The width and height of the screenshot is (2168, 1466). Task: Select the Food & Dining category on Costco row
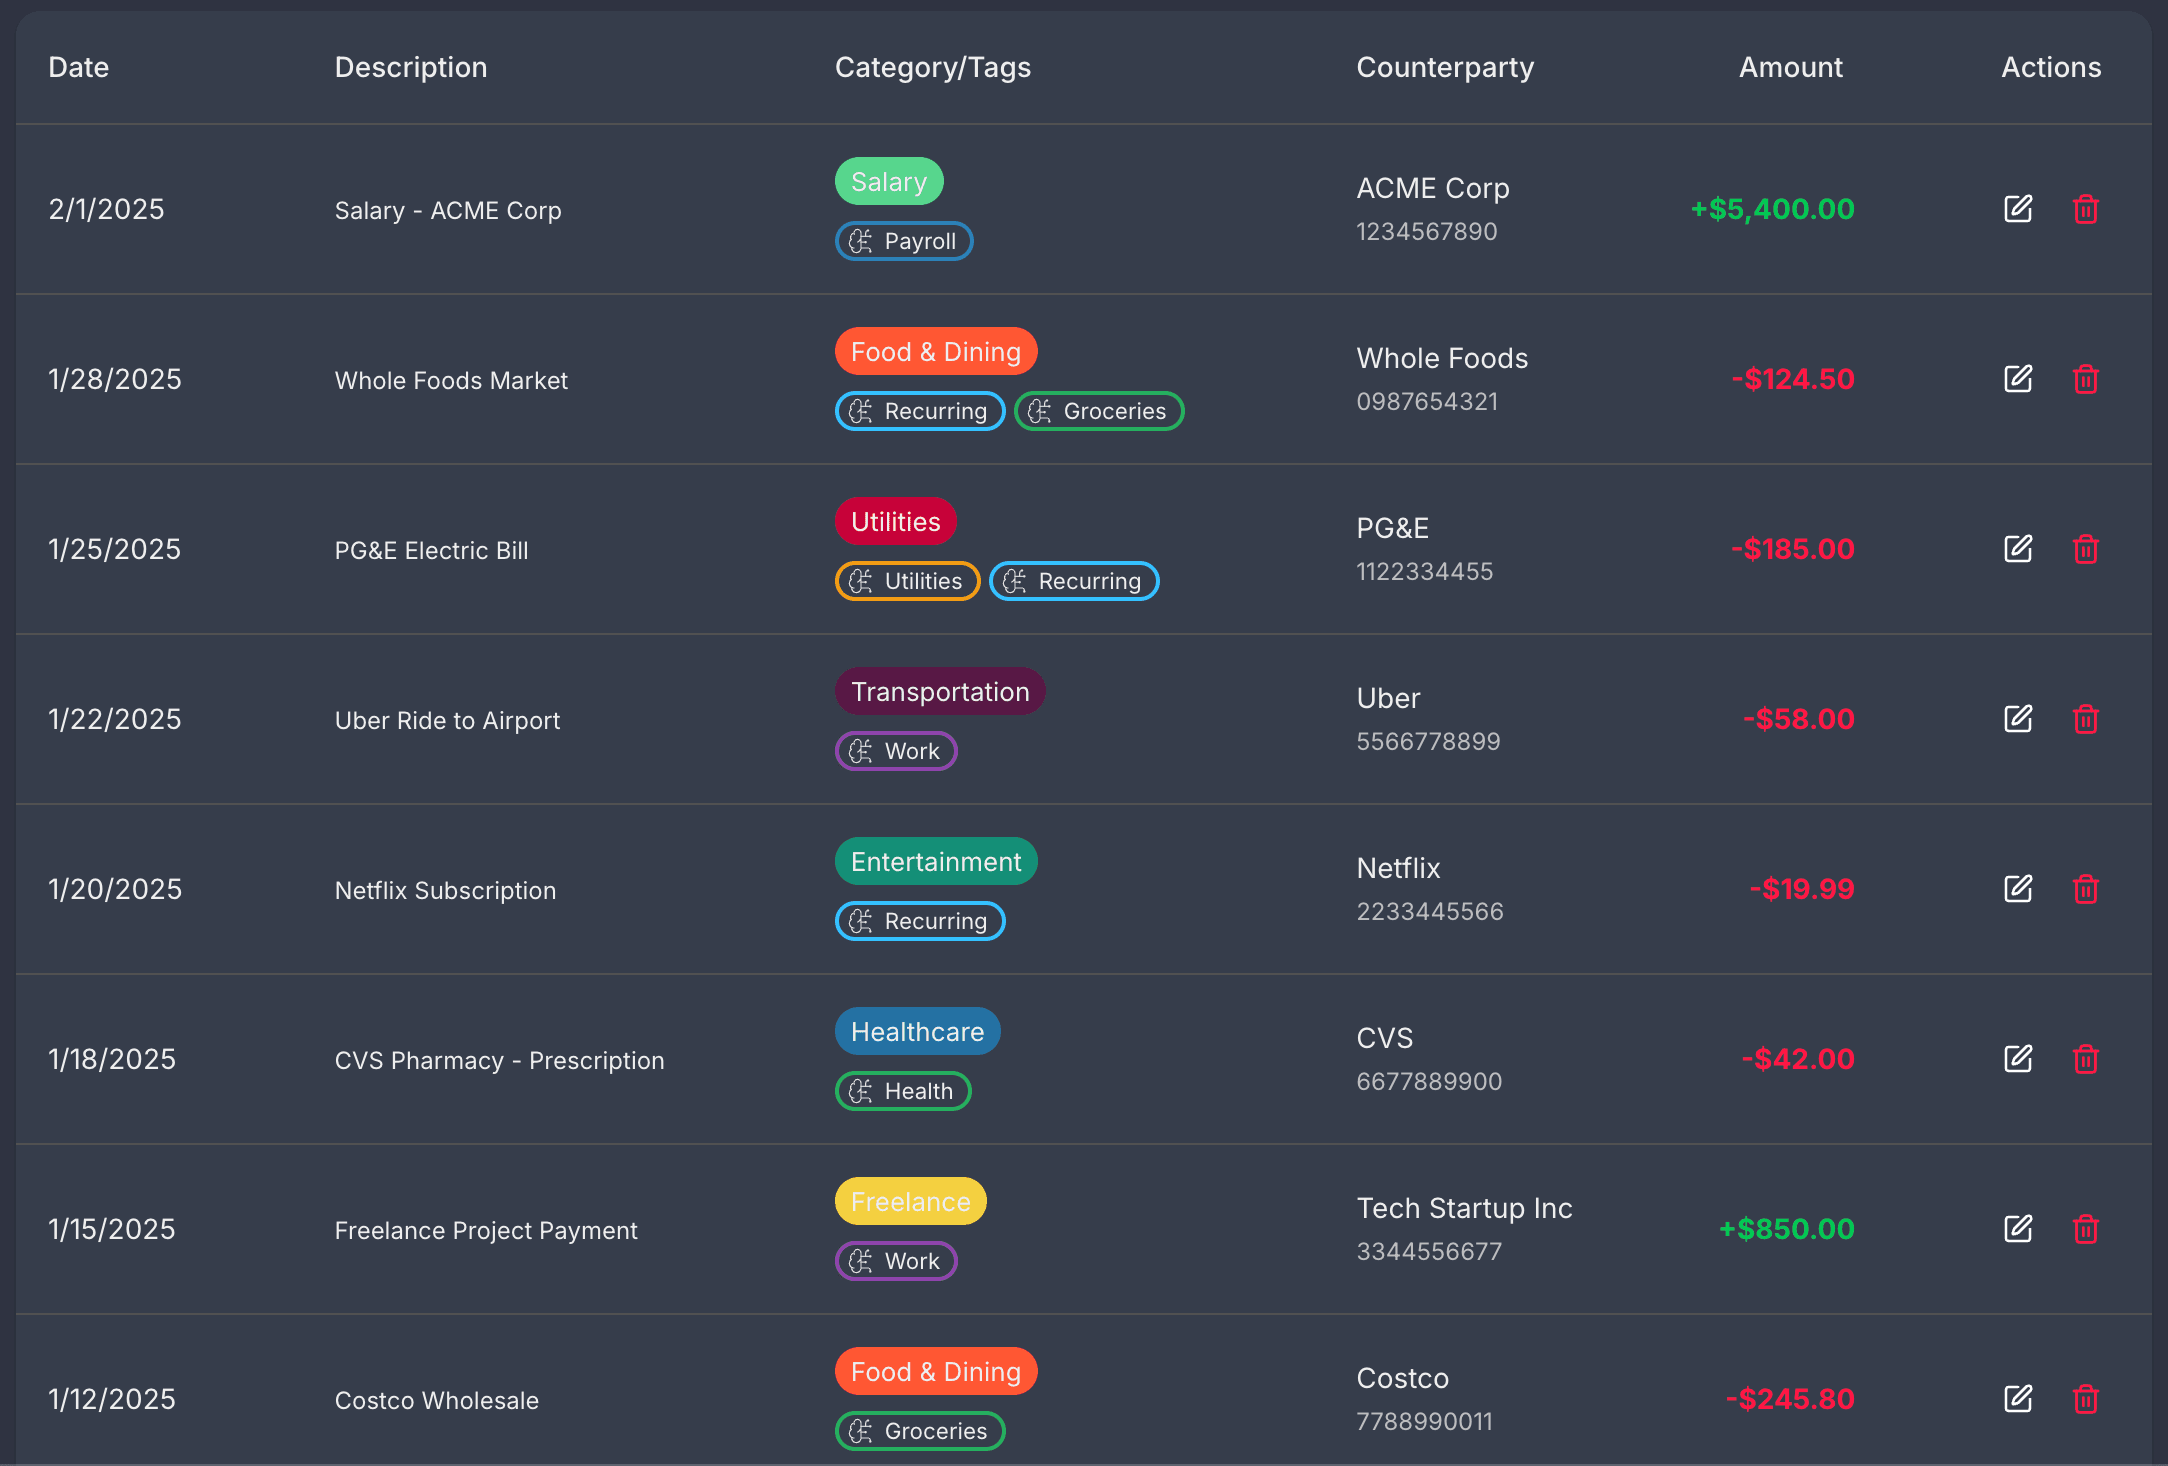(936, 1371)
